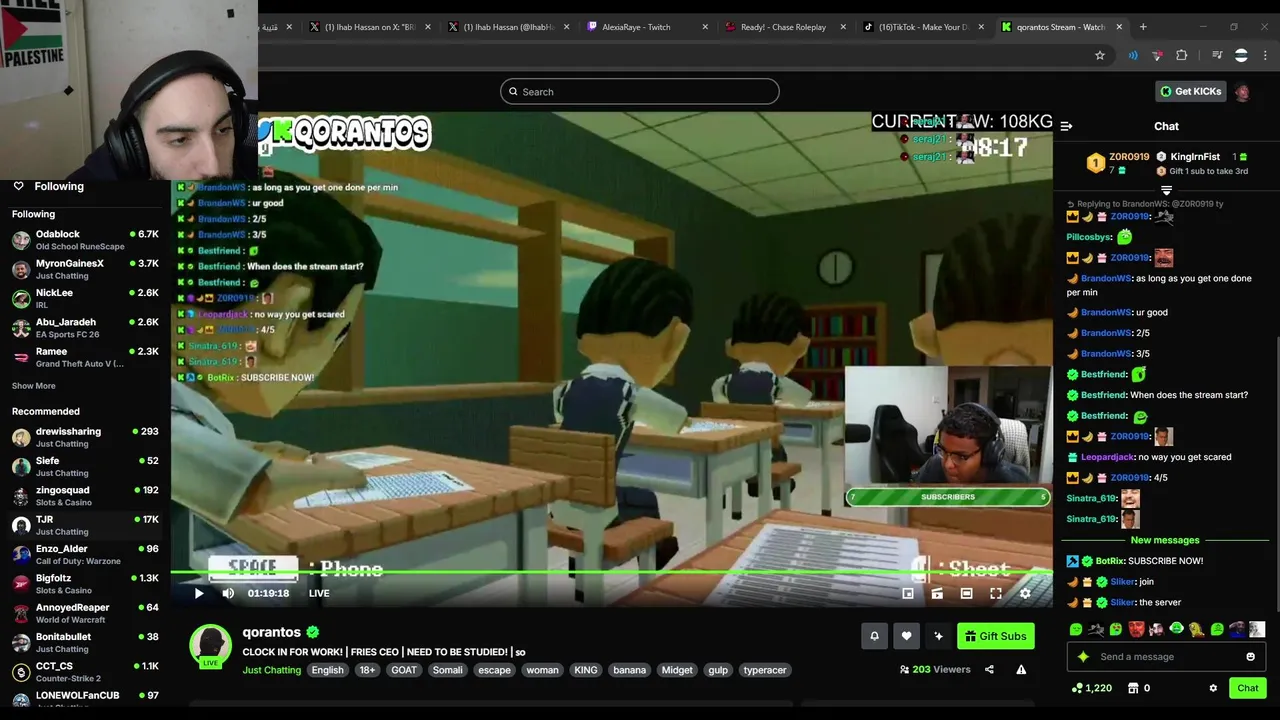
Task: Open video player settings gear
Action: click(1025, 594)
